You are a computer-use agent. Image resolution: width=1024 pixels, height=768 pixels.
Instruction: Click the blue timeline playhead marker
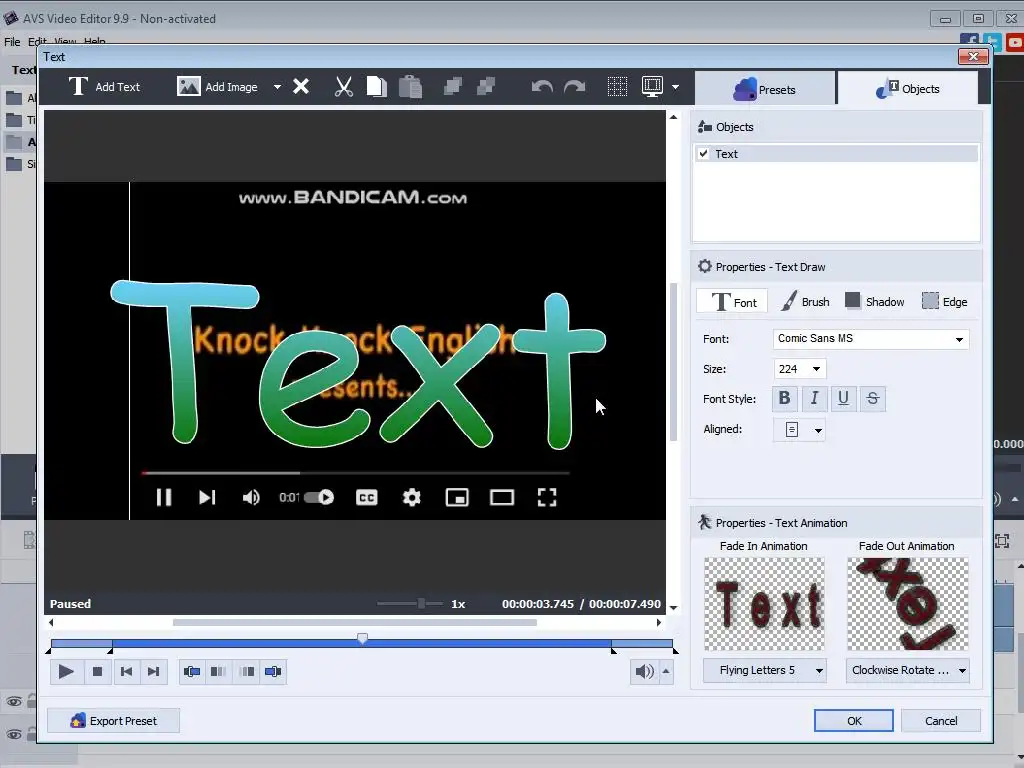[x=362, y=638]
